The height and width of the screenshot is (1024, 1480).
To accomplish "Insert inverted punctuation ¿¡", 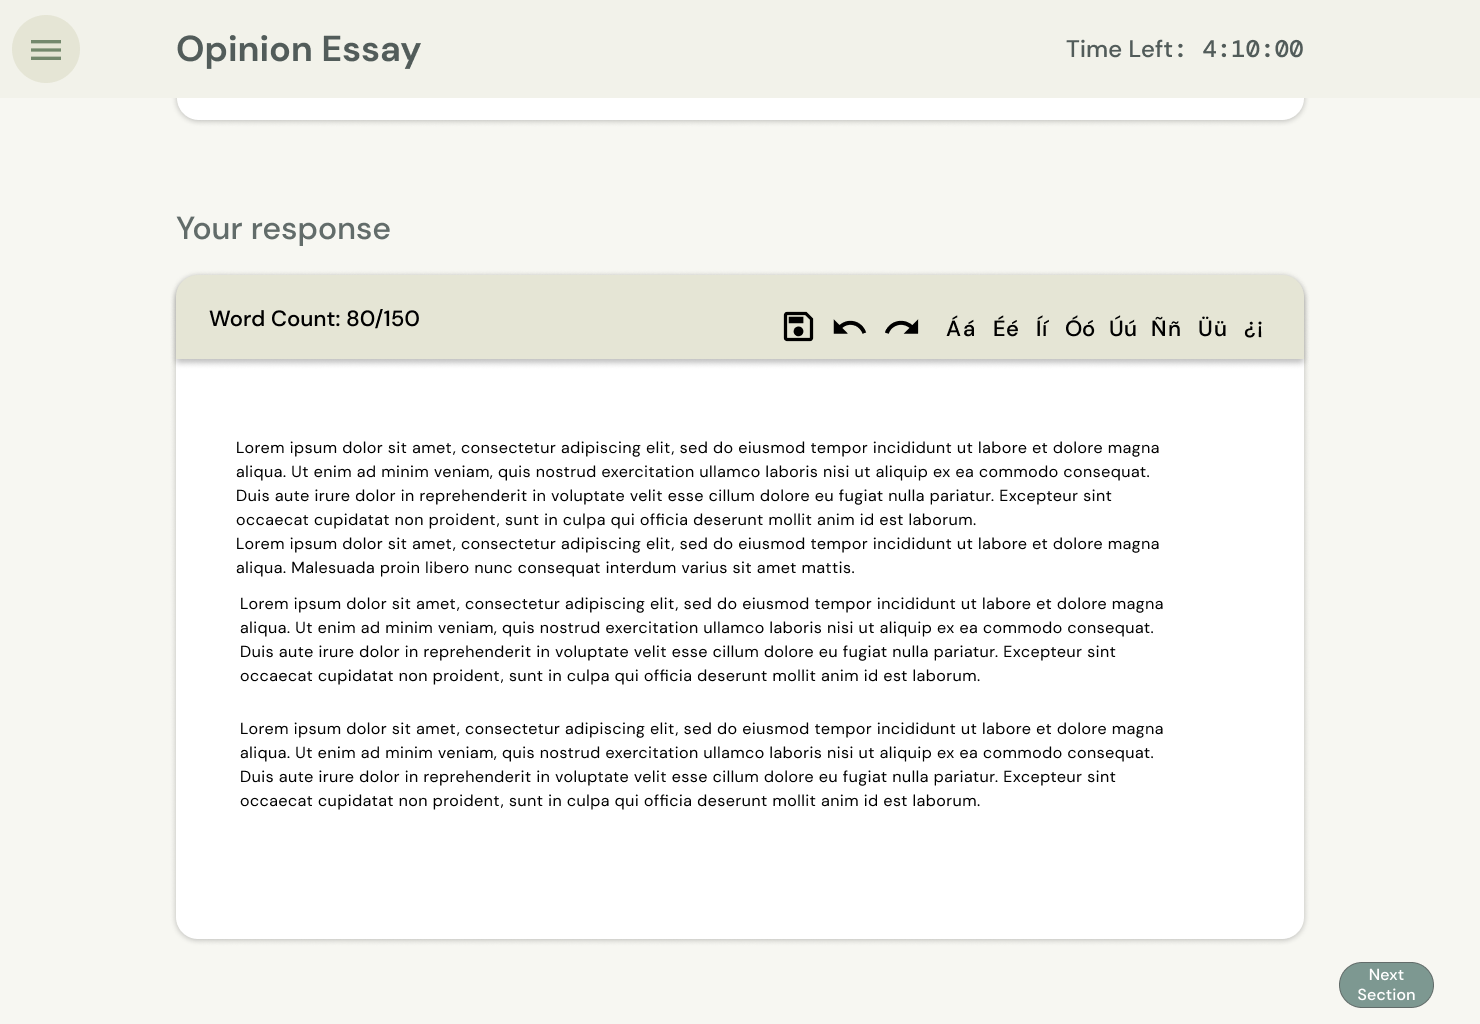I will pyautogui.click(x=1253, y=329).
